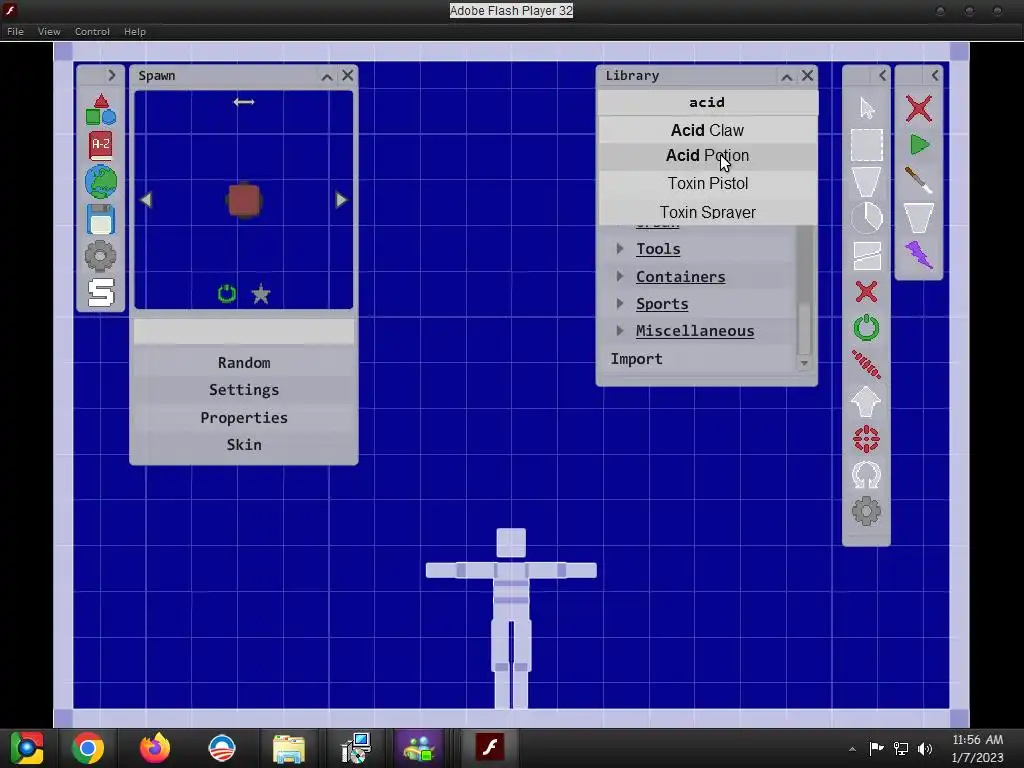The height and width of the screenshot is (768, 1024).
Task: Select the up arrow thruster tool
Action: [x=867, y=401]
